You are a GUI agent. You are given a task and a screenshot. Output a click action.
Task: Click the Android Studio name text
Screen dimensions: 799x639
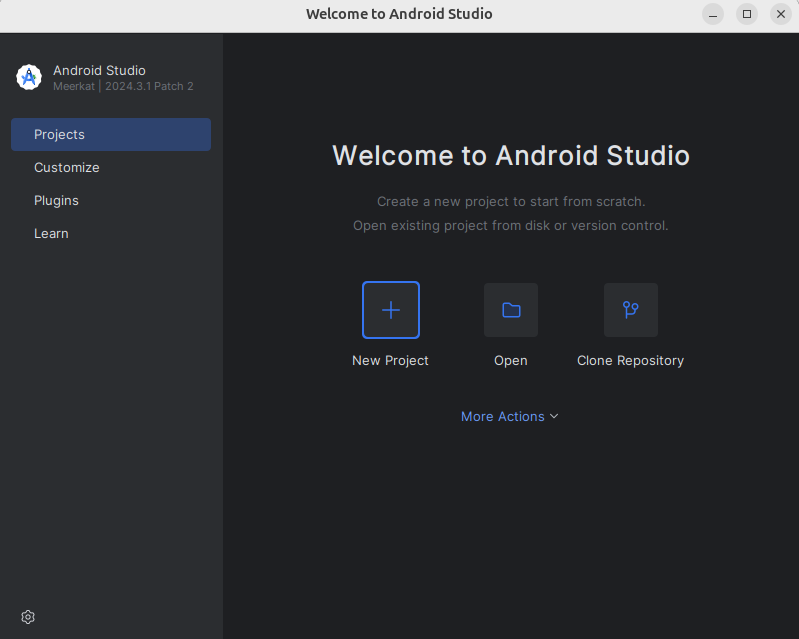pyautogui.click(x=99, y=70)
